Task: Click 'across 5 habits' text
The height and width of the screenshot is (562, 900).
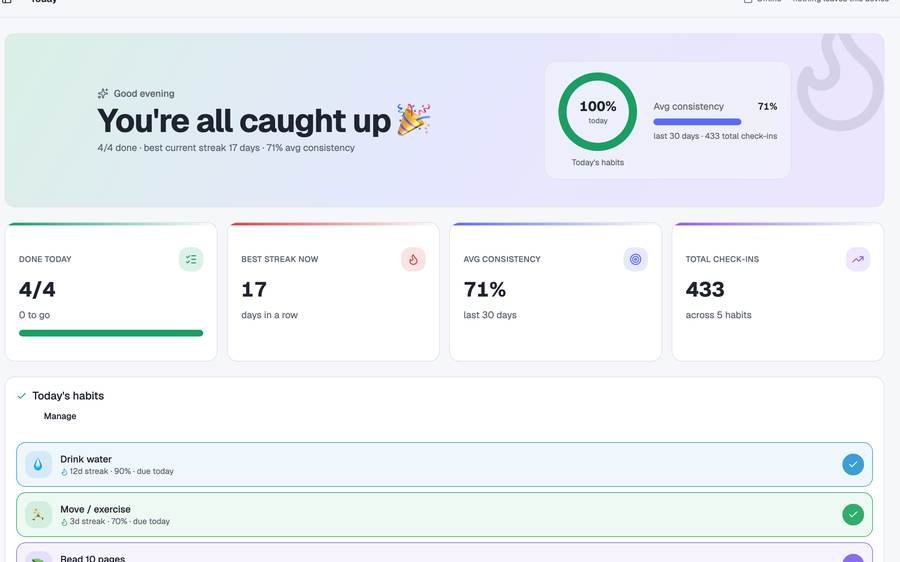Action: 718,315
